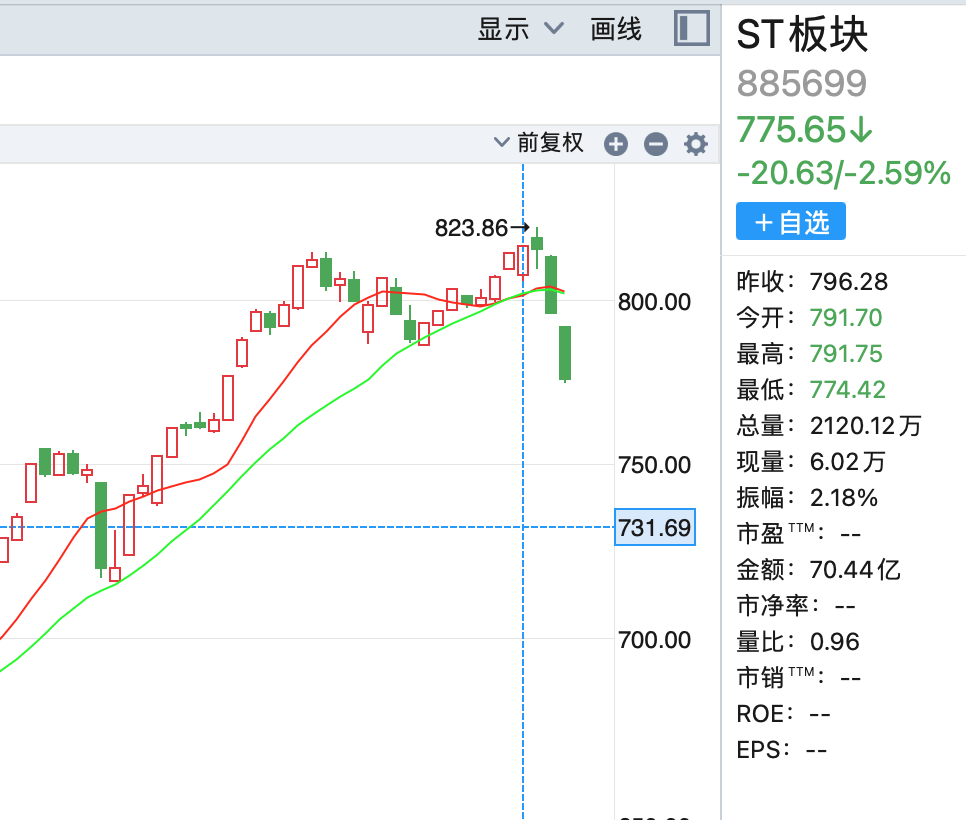Select the 总量 2120.12万 row
The image size is (966, 820).
[x=829, y=425]
